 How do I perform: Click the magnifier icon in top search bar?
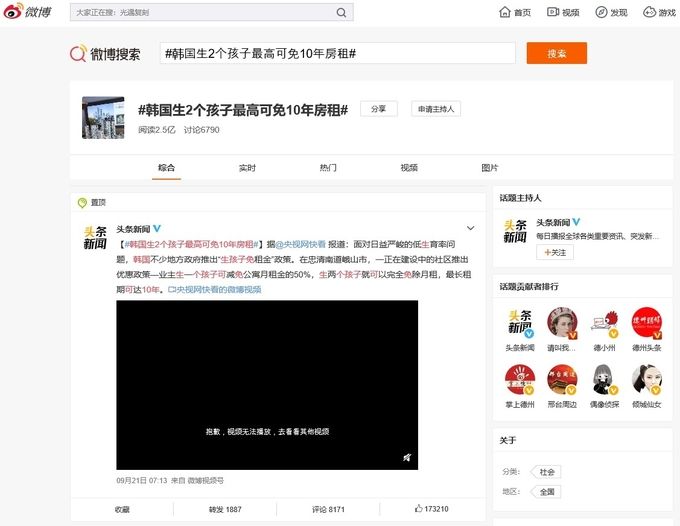[342, 13]
